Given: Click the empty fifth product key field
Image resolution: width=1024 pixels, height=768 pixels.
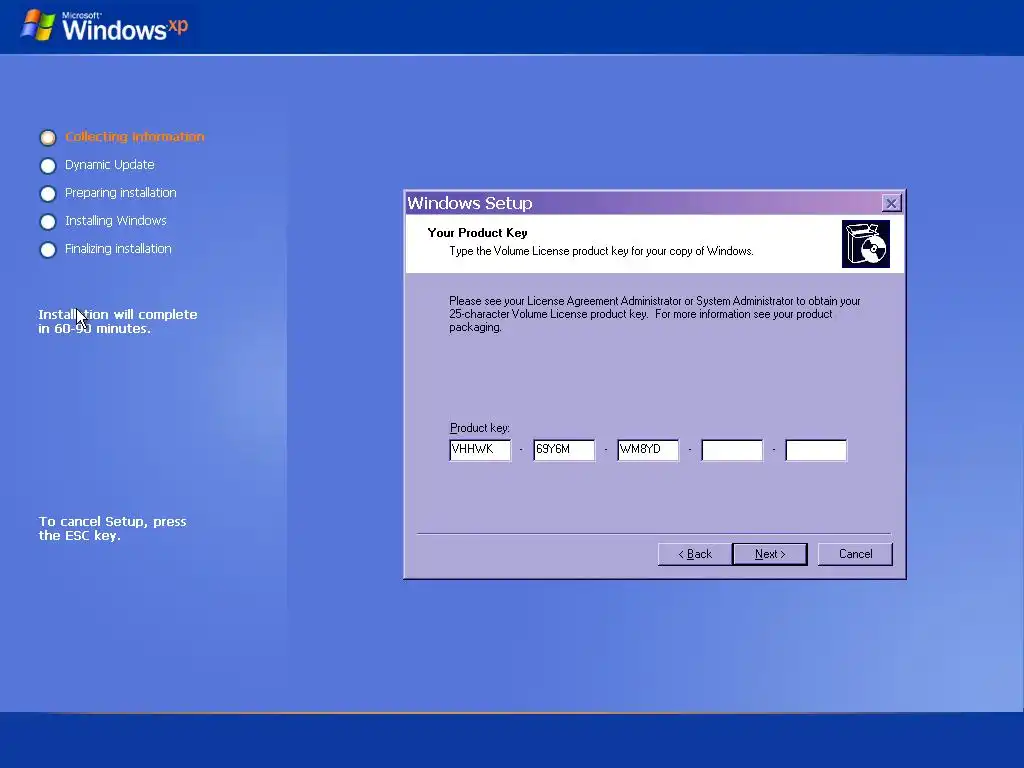Looking at the screenshot, I should pos(816,450).
